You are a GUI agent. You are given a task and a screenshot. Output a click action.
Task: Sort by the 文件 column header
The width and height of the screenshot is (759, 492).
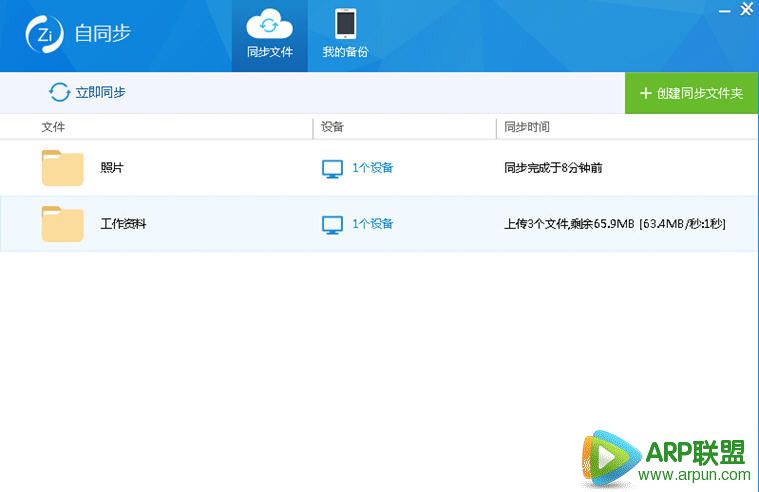(x=53, y=127)
